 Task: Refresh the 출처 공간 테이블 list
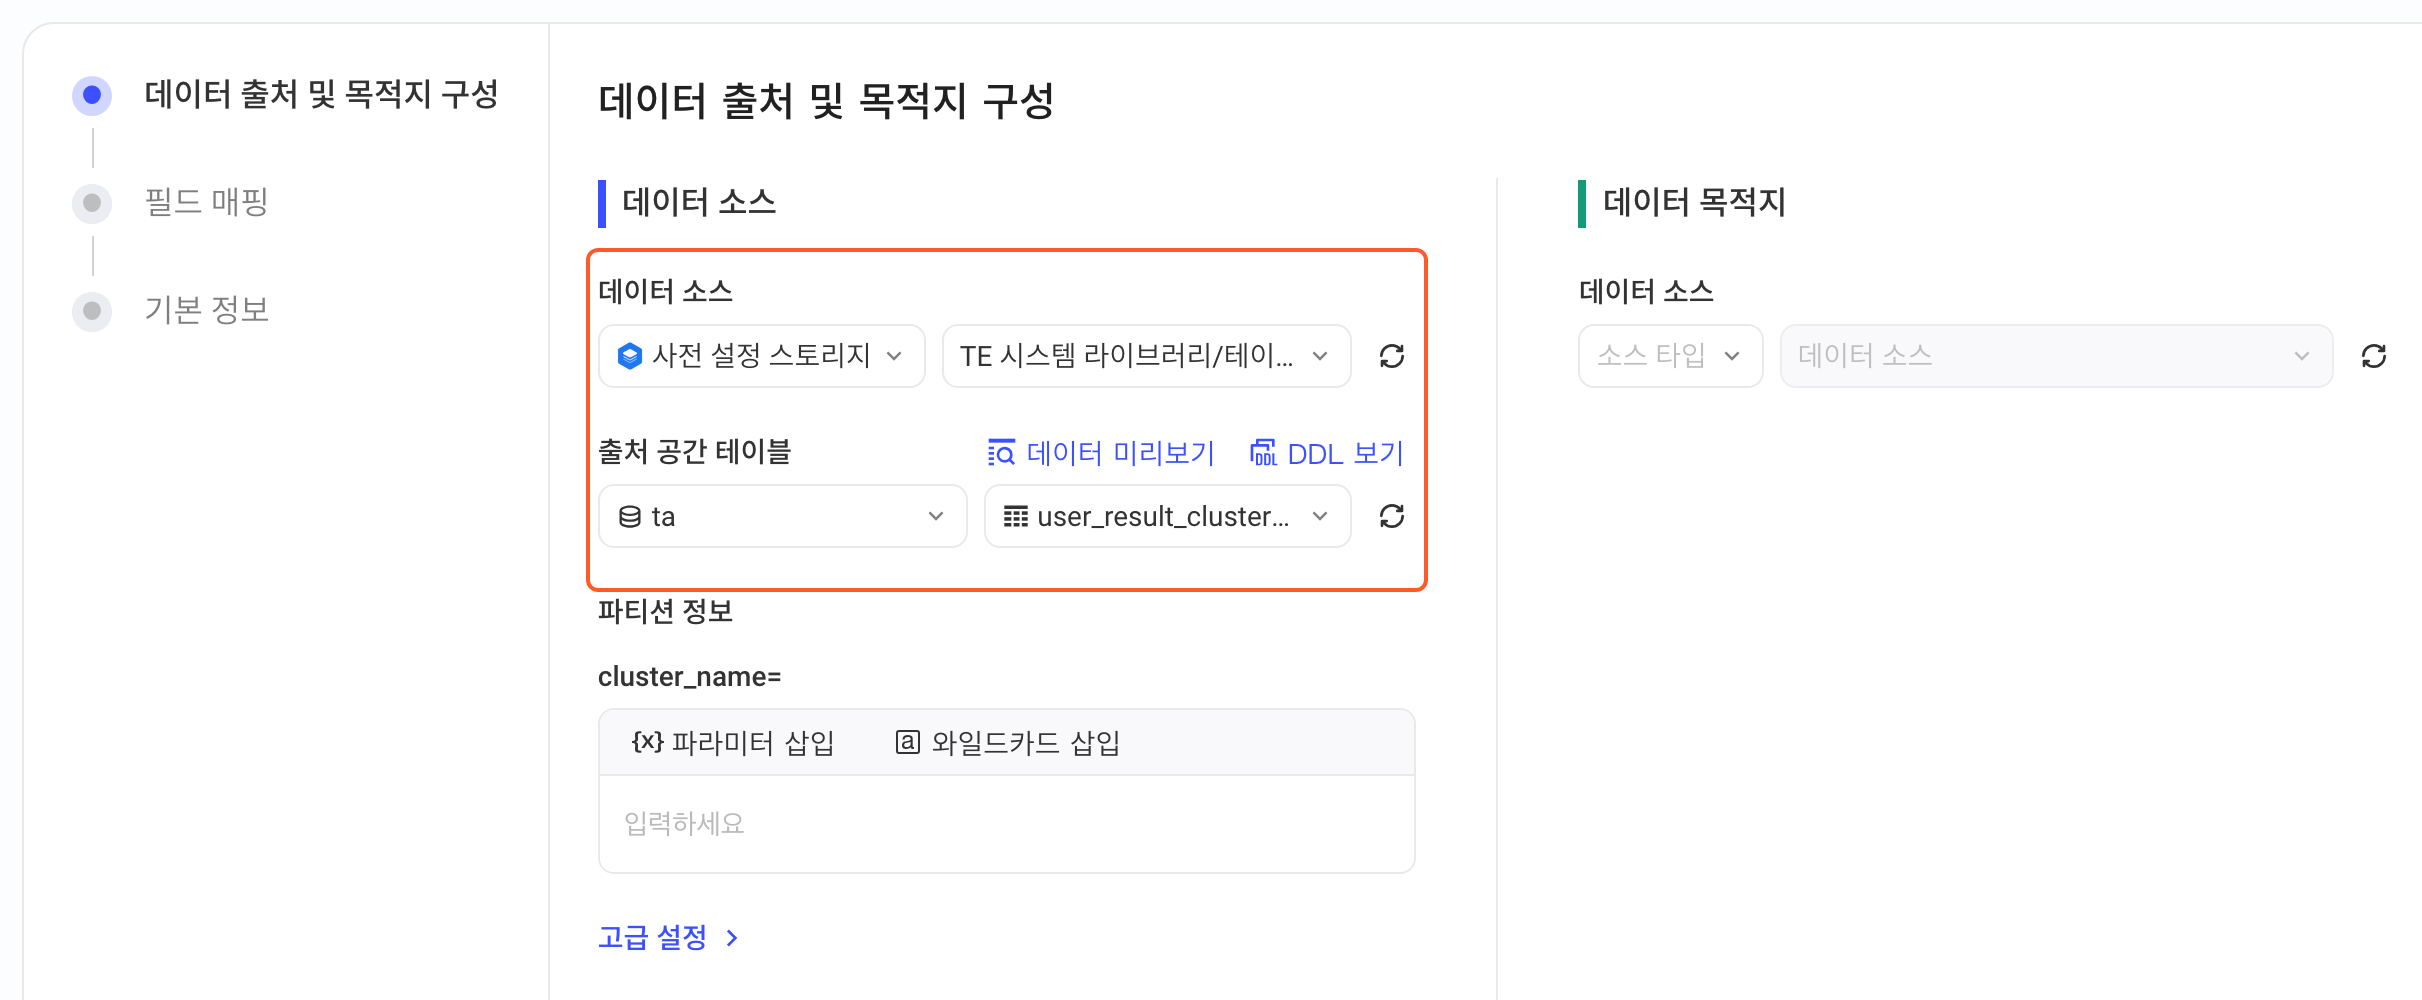point(1391,516)
